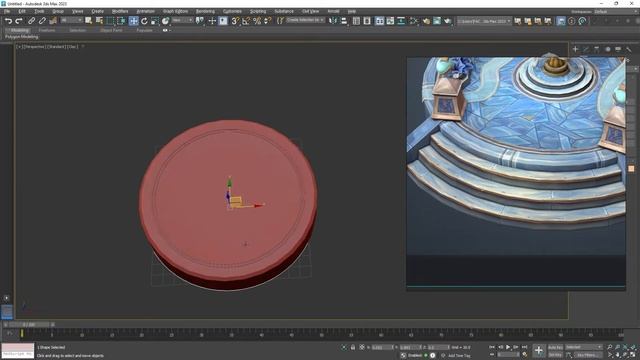Open the Rendered Frame Window
Image resolution: width=640 pixels, height=360 pixels.
pyautogui.click(x=437, y=21)
